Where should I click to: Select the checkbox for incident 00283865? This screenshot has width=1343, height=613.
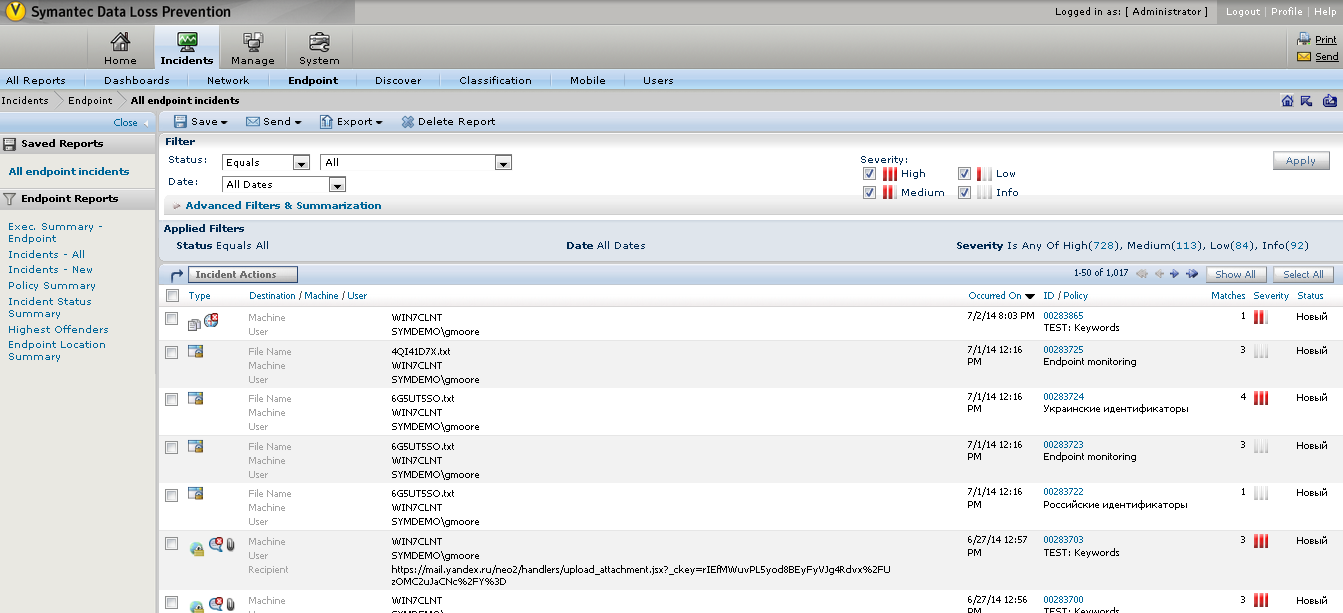172,318
